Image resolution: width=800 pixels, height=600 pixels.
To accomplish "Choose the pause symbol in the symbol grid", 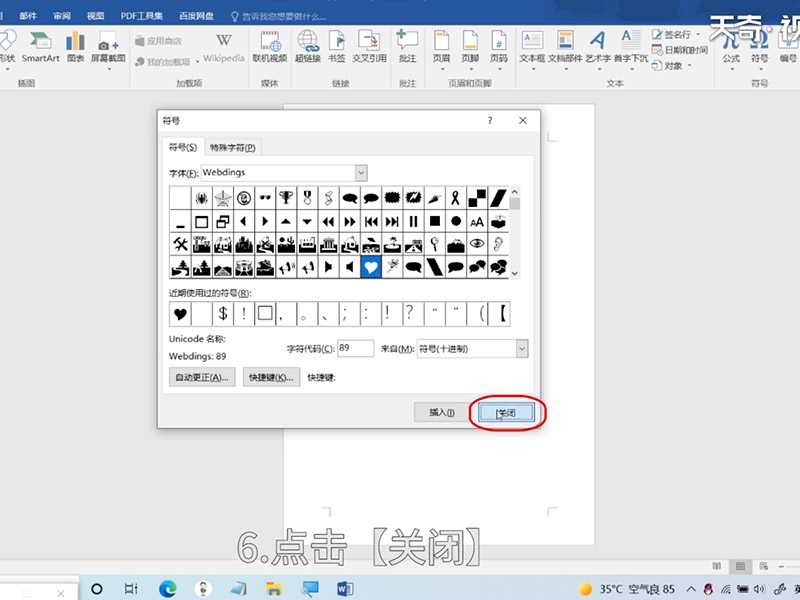I will [x=413, y=221].
